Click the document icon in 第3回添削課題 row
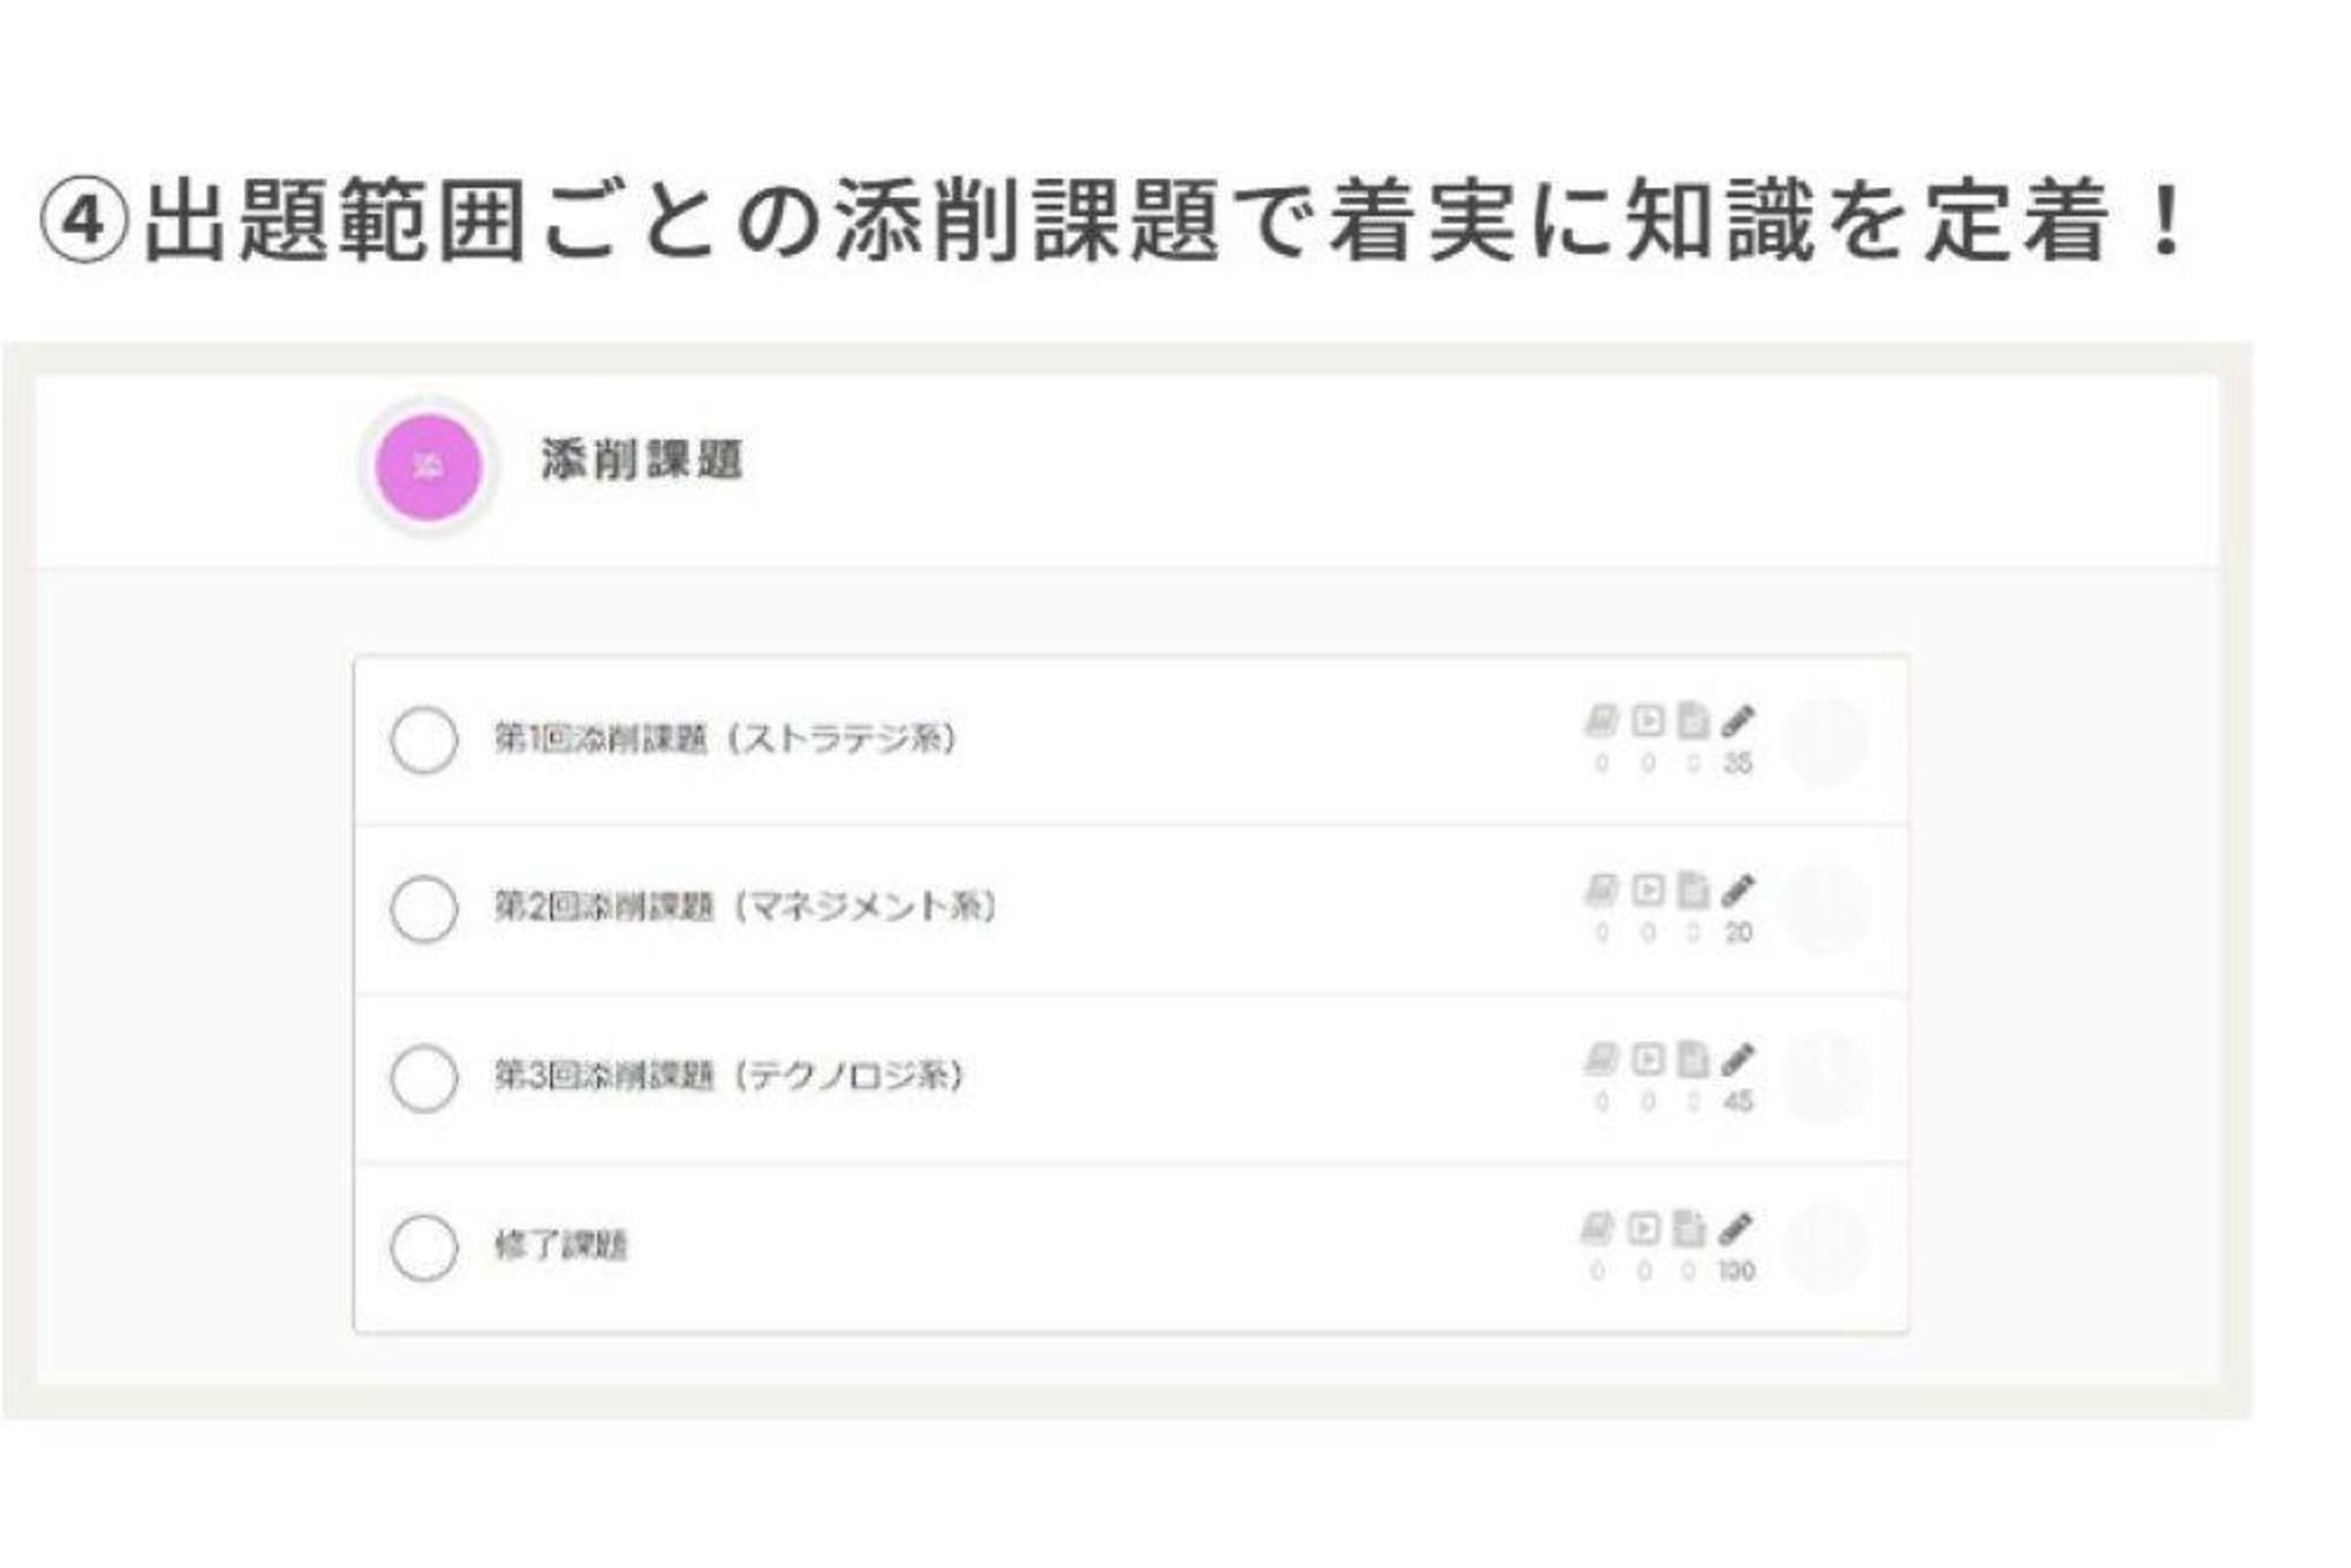Screen dimensions: 2351x1568 [x=1692, y=1059]
